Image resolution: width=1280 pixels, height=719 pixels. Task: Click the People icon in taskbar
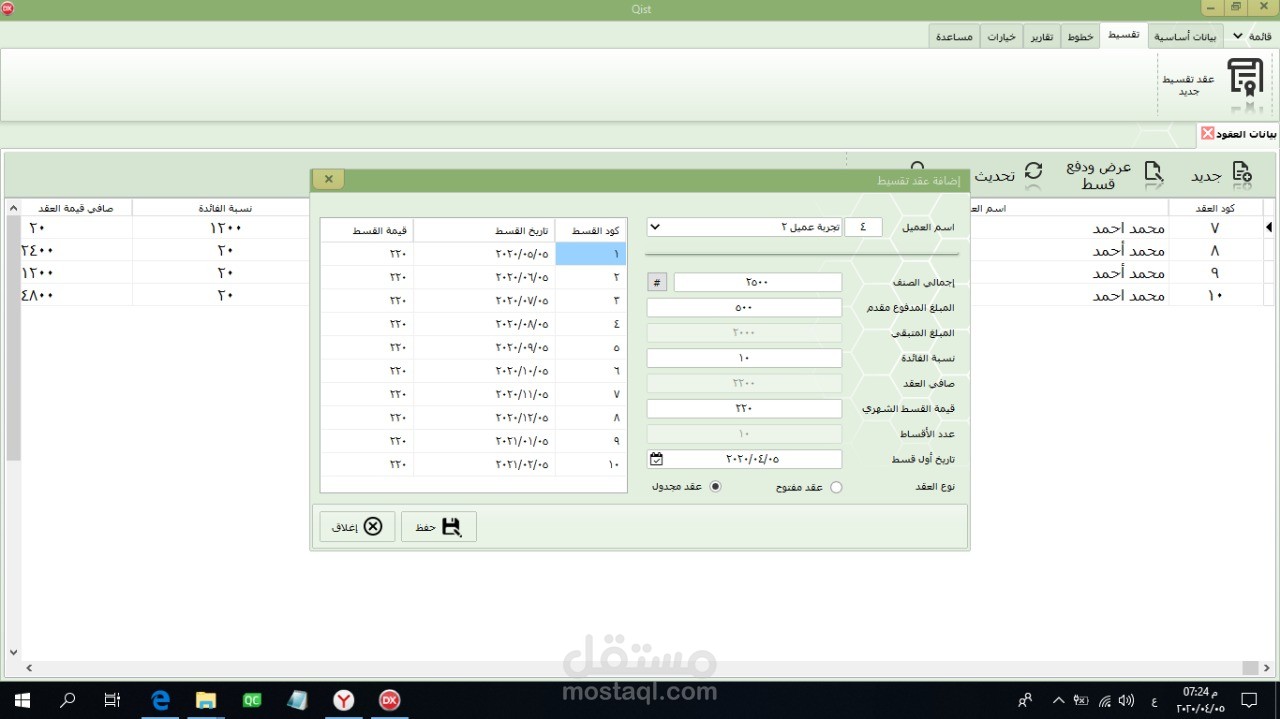click(x=1025, y=700)
